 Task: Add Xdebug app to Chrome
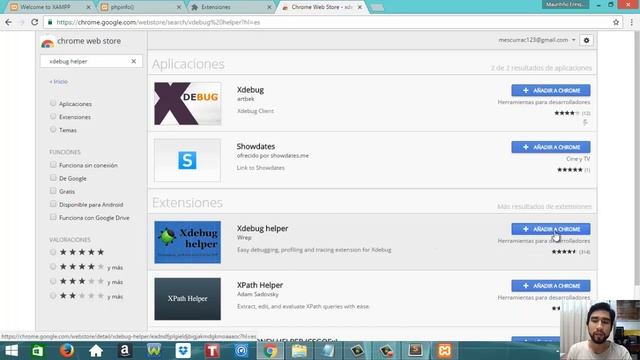[551, 90]
